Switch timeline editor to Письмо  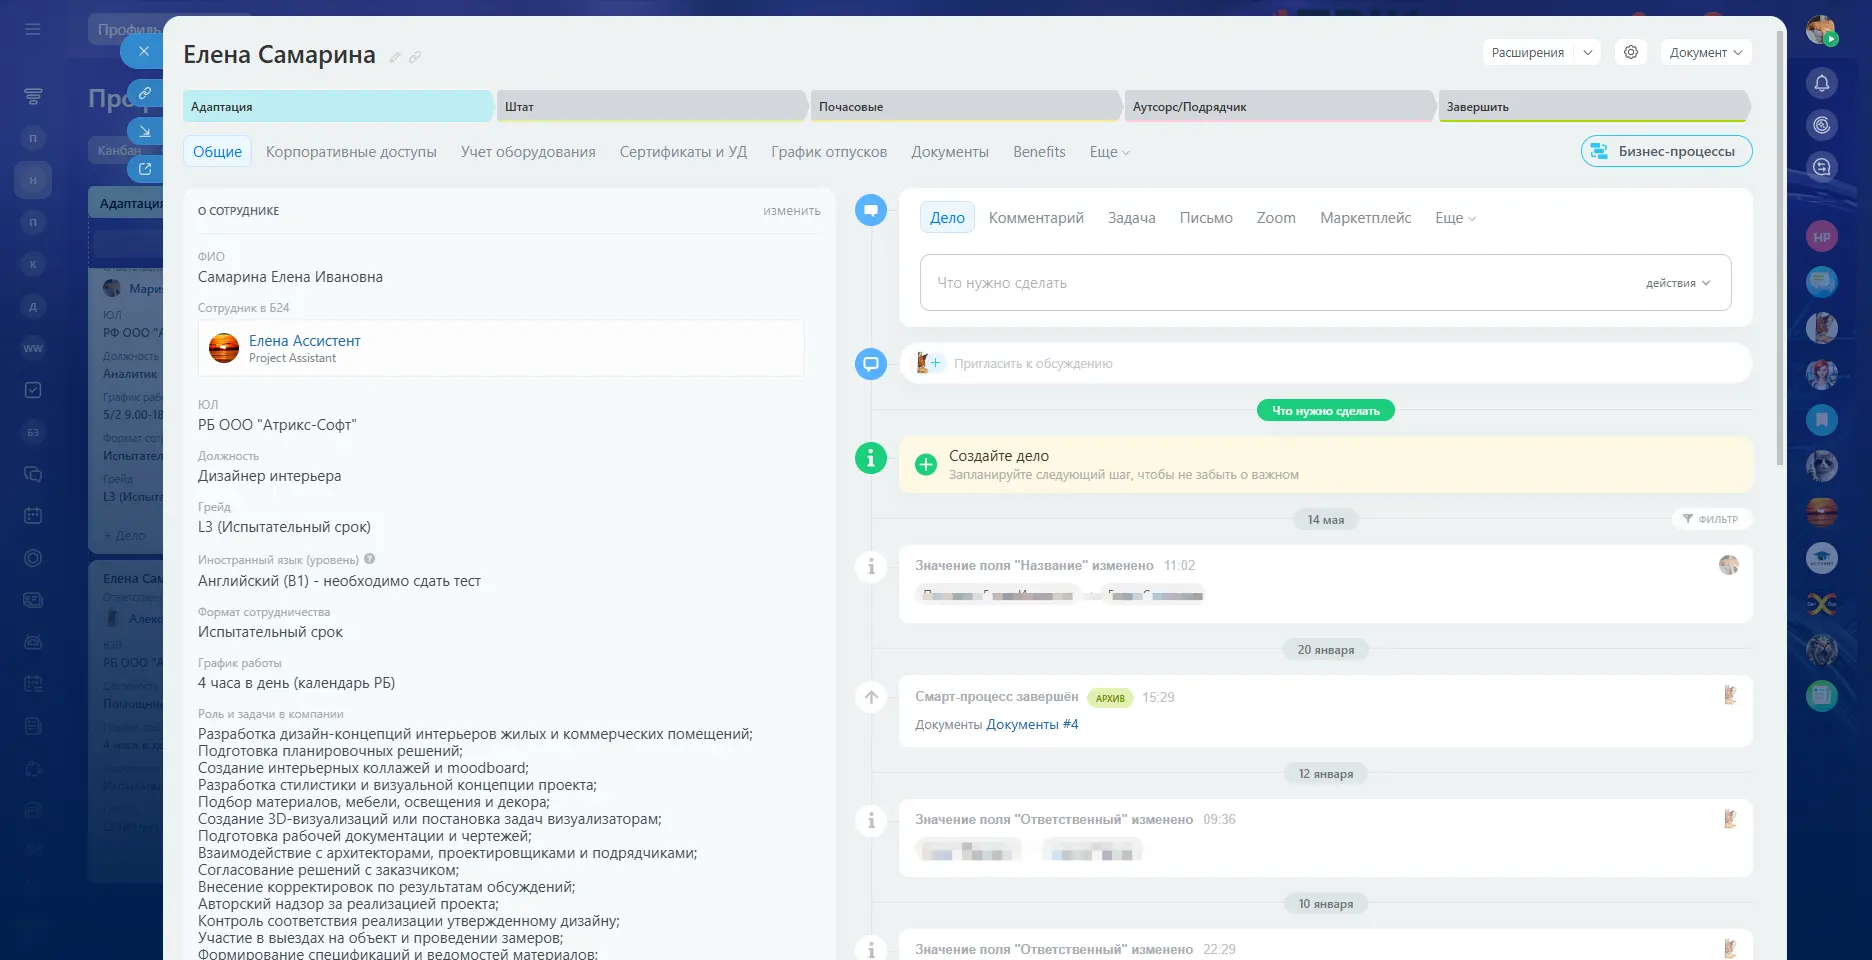[1206, 218]
